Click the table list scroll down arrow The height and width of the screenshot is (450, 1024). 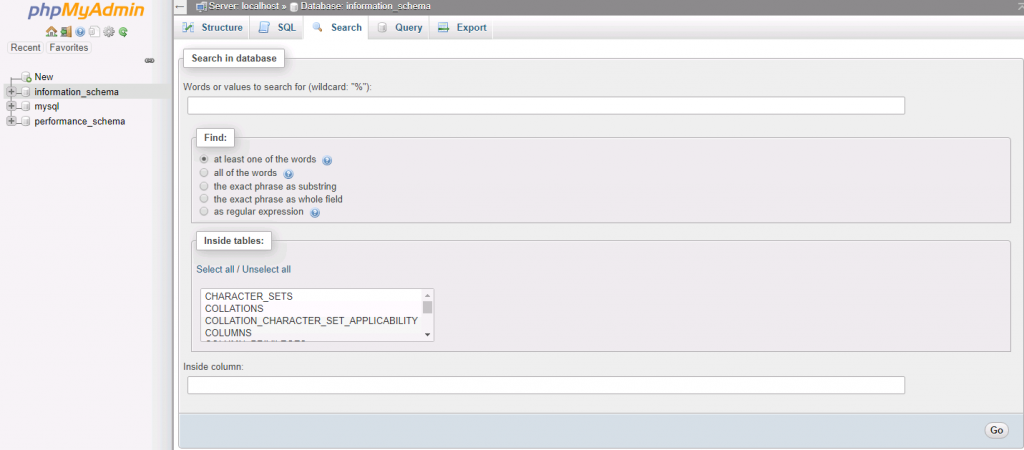click(428, 334)
